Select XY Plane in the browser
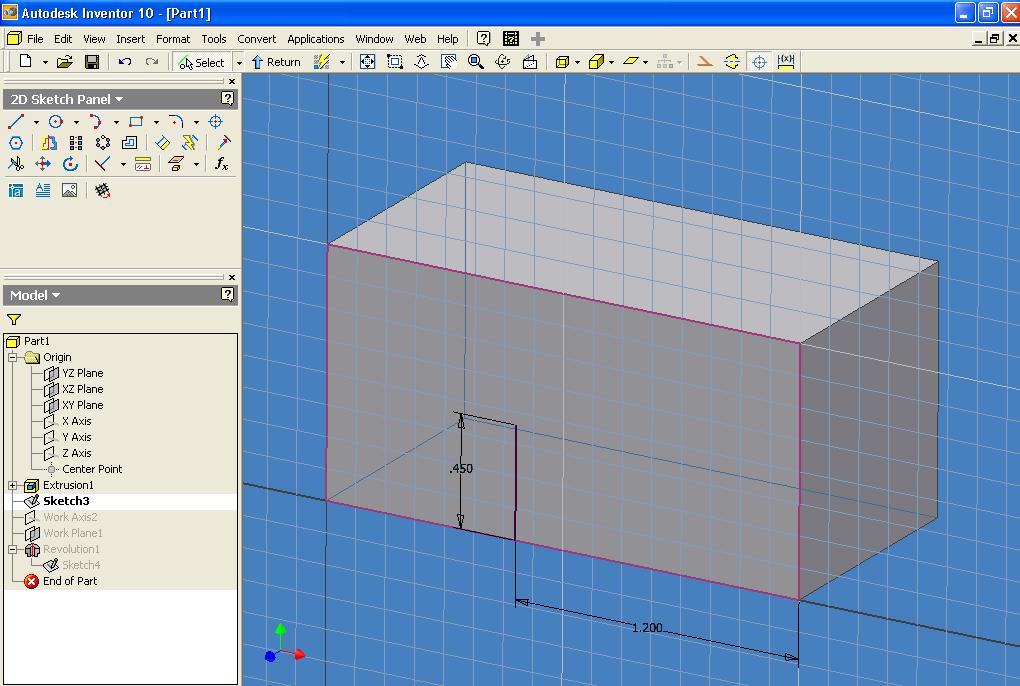 click(x=83, y=405)
